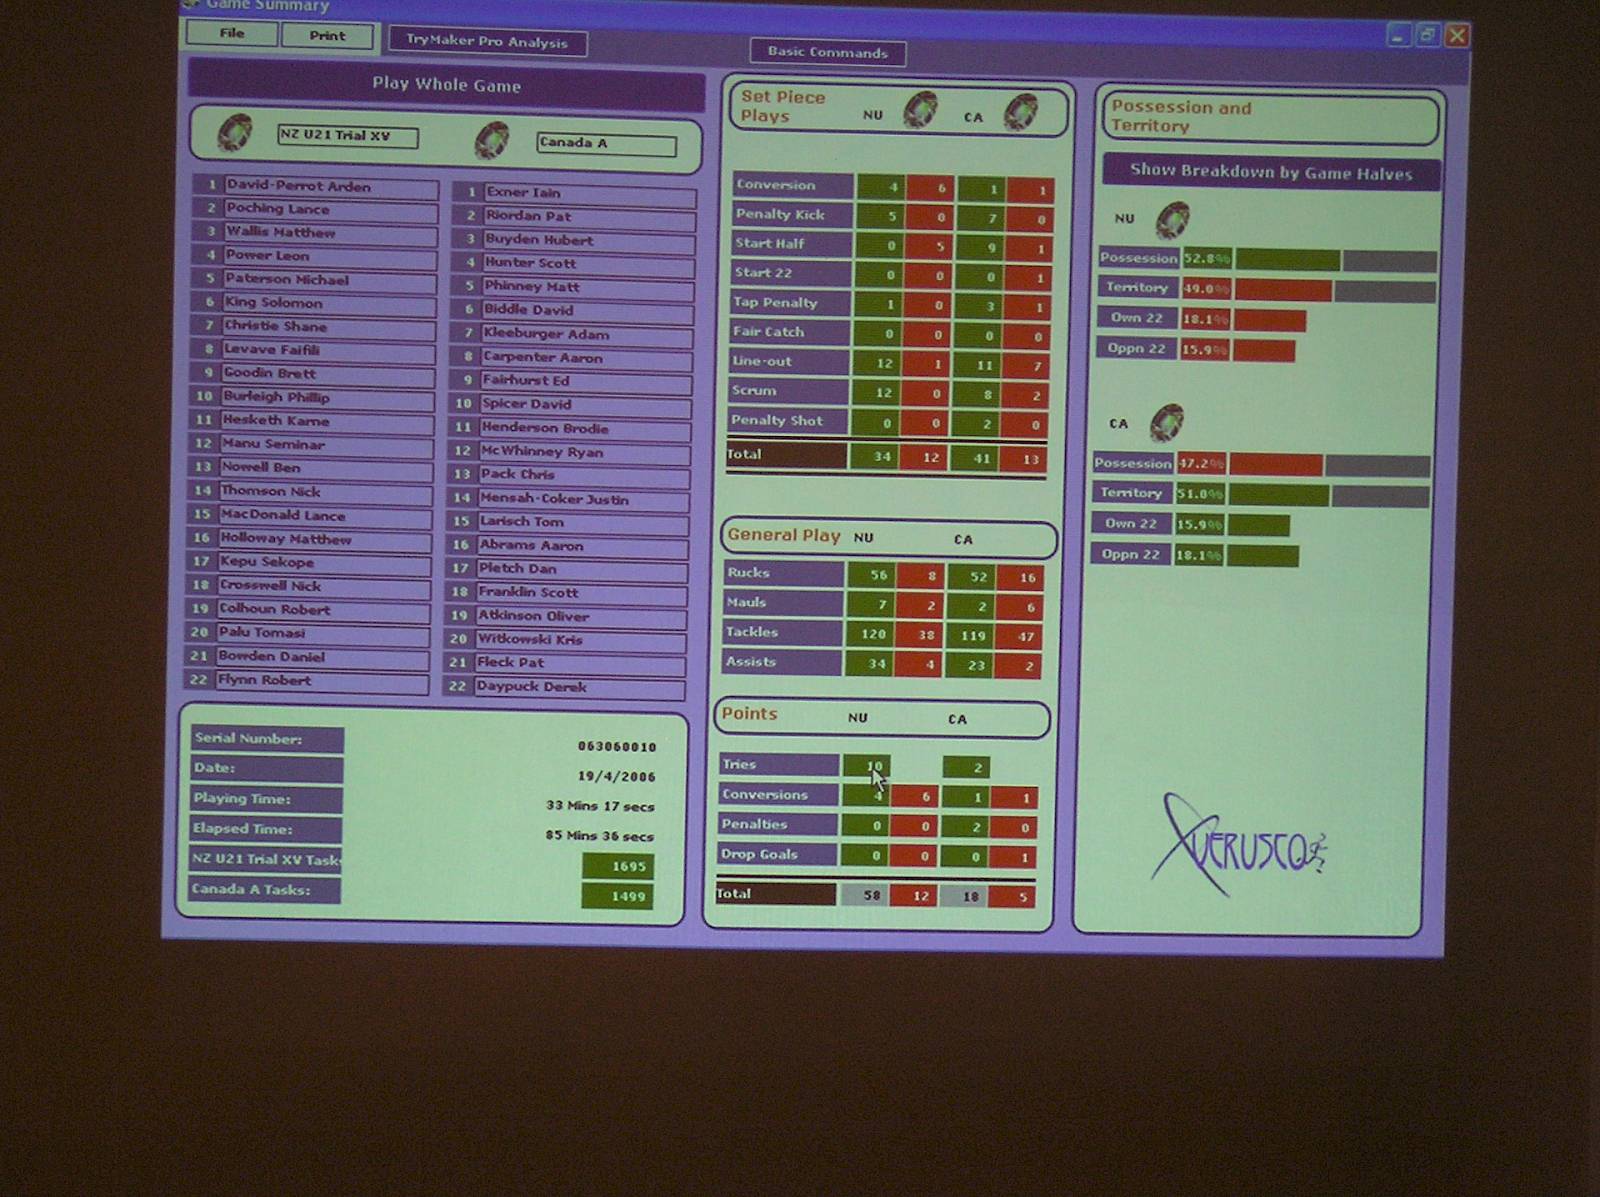Click the NZ U21 Trial XV tasks value 1695
The height and width of the screenshot is (1197, 1600).
click(x=617, y=866)
